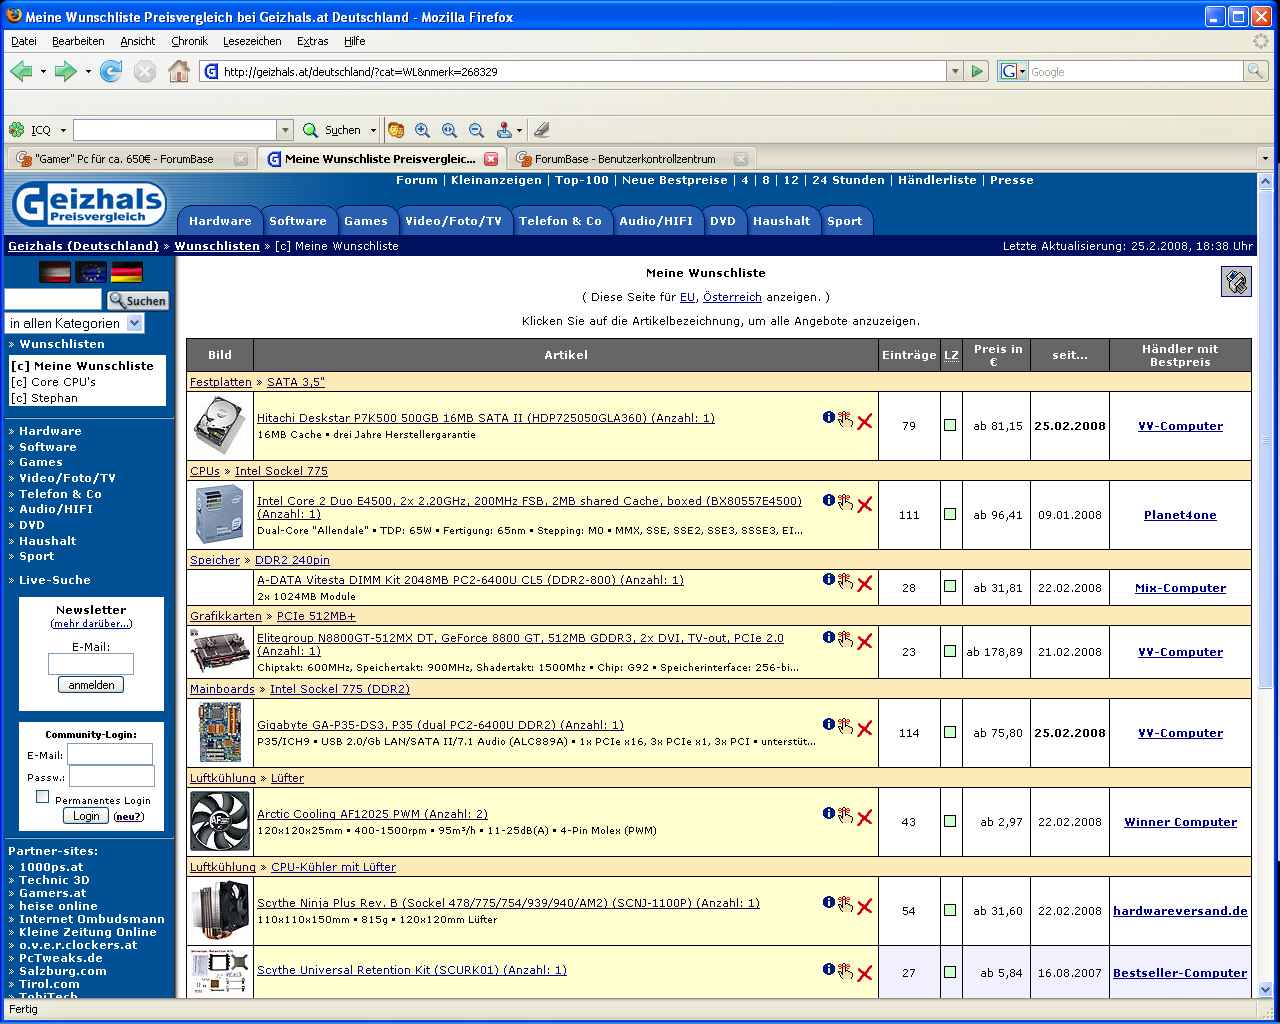
Task: Open the Planet4one dealer link
Action: tap(1180, 515)
